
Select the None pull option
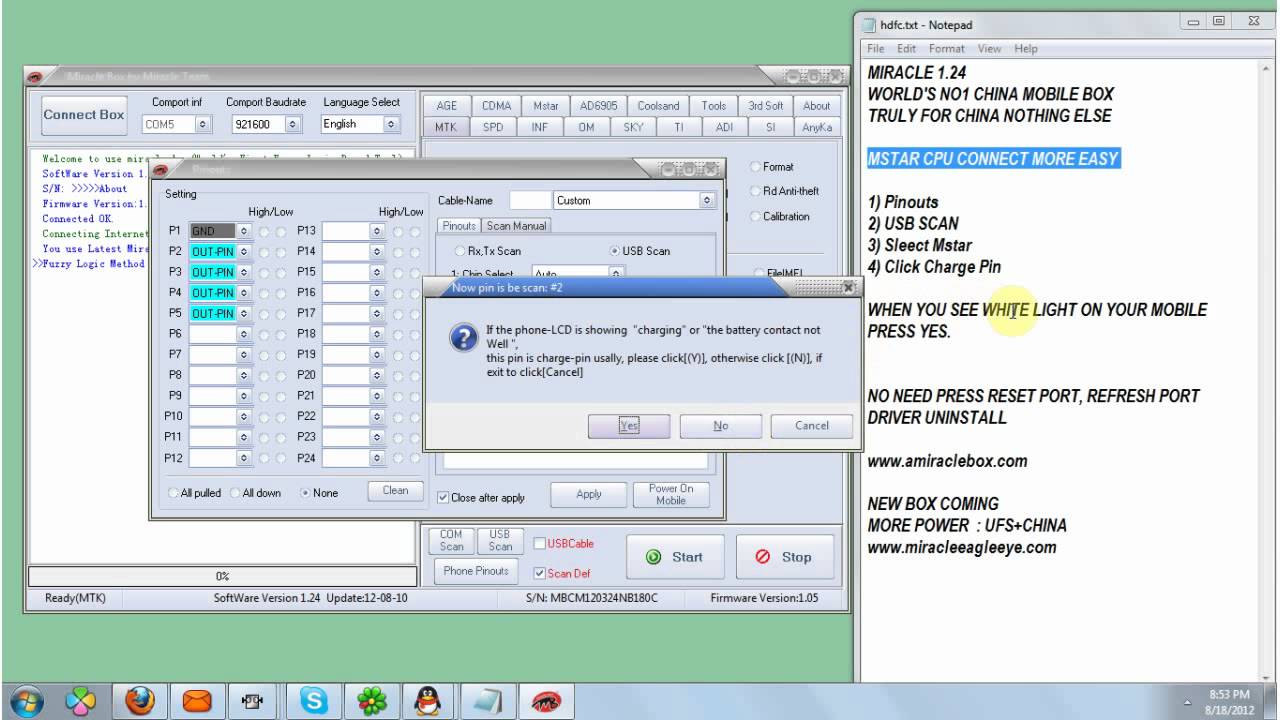(x=320, y=493)
